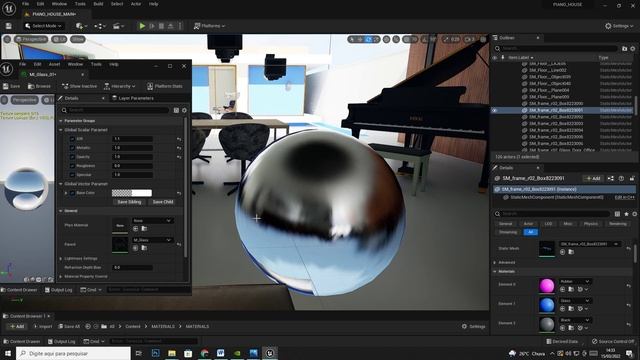The width and height of the screenshot is (640, 360).
Task: Click the Base Color swatch
Action: 132,193
